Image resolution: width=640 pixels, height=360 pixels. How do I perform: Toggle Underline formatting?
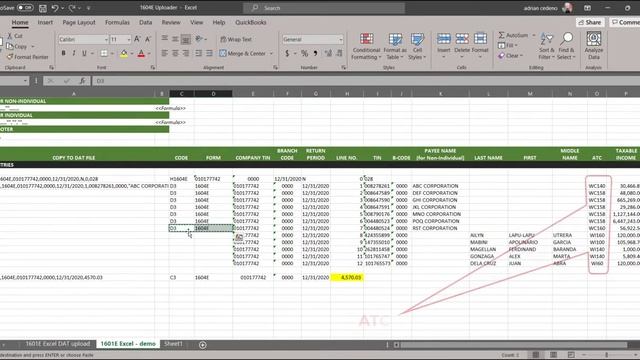(x=84, y=53)
